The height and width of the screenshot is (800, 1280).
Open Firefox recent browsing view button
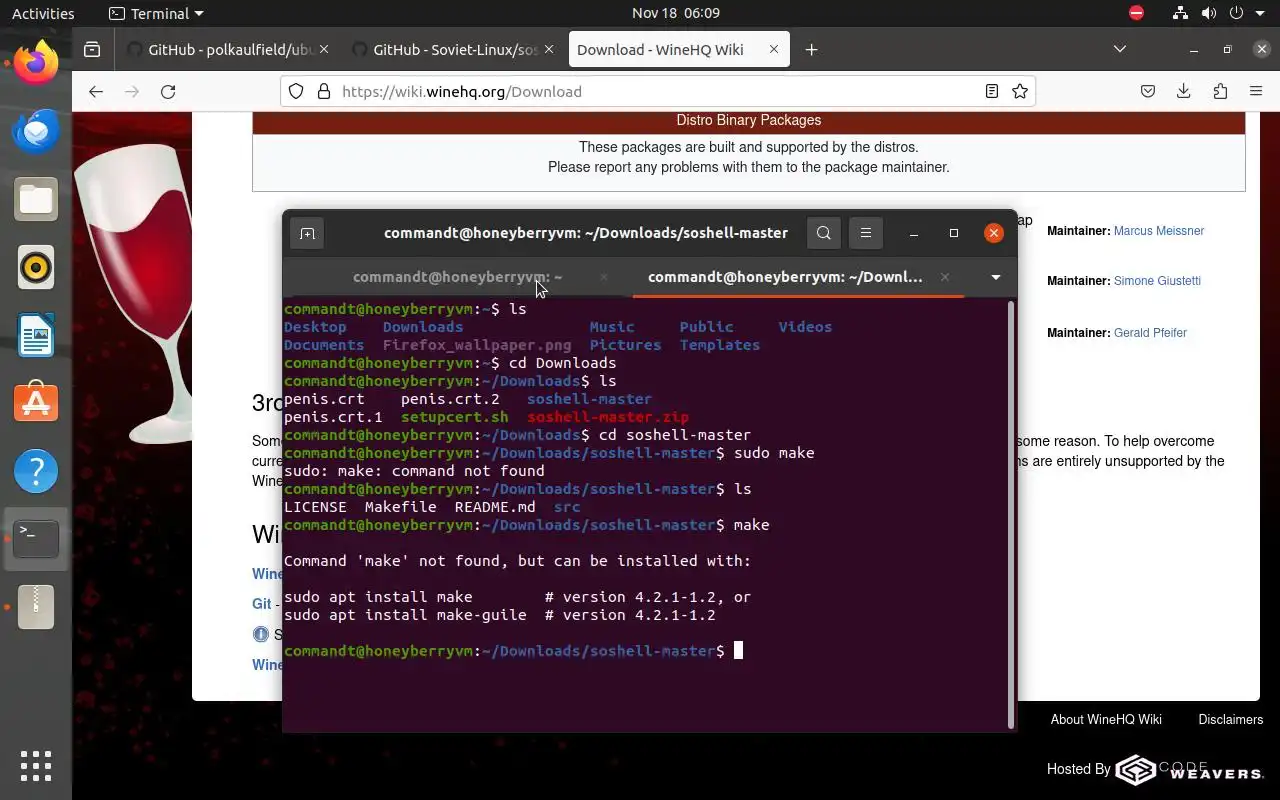pos(92,49)
